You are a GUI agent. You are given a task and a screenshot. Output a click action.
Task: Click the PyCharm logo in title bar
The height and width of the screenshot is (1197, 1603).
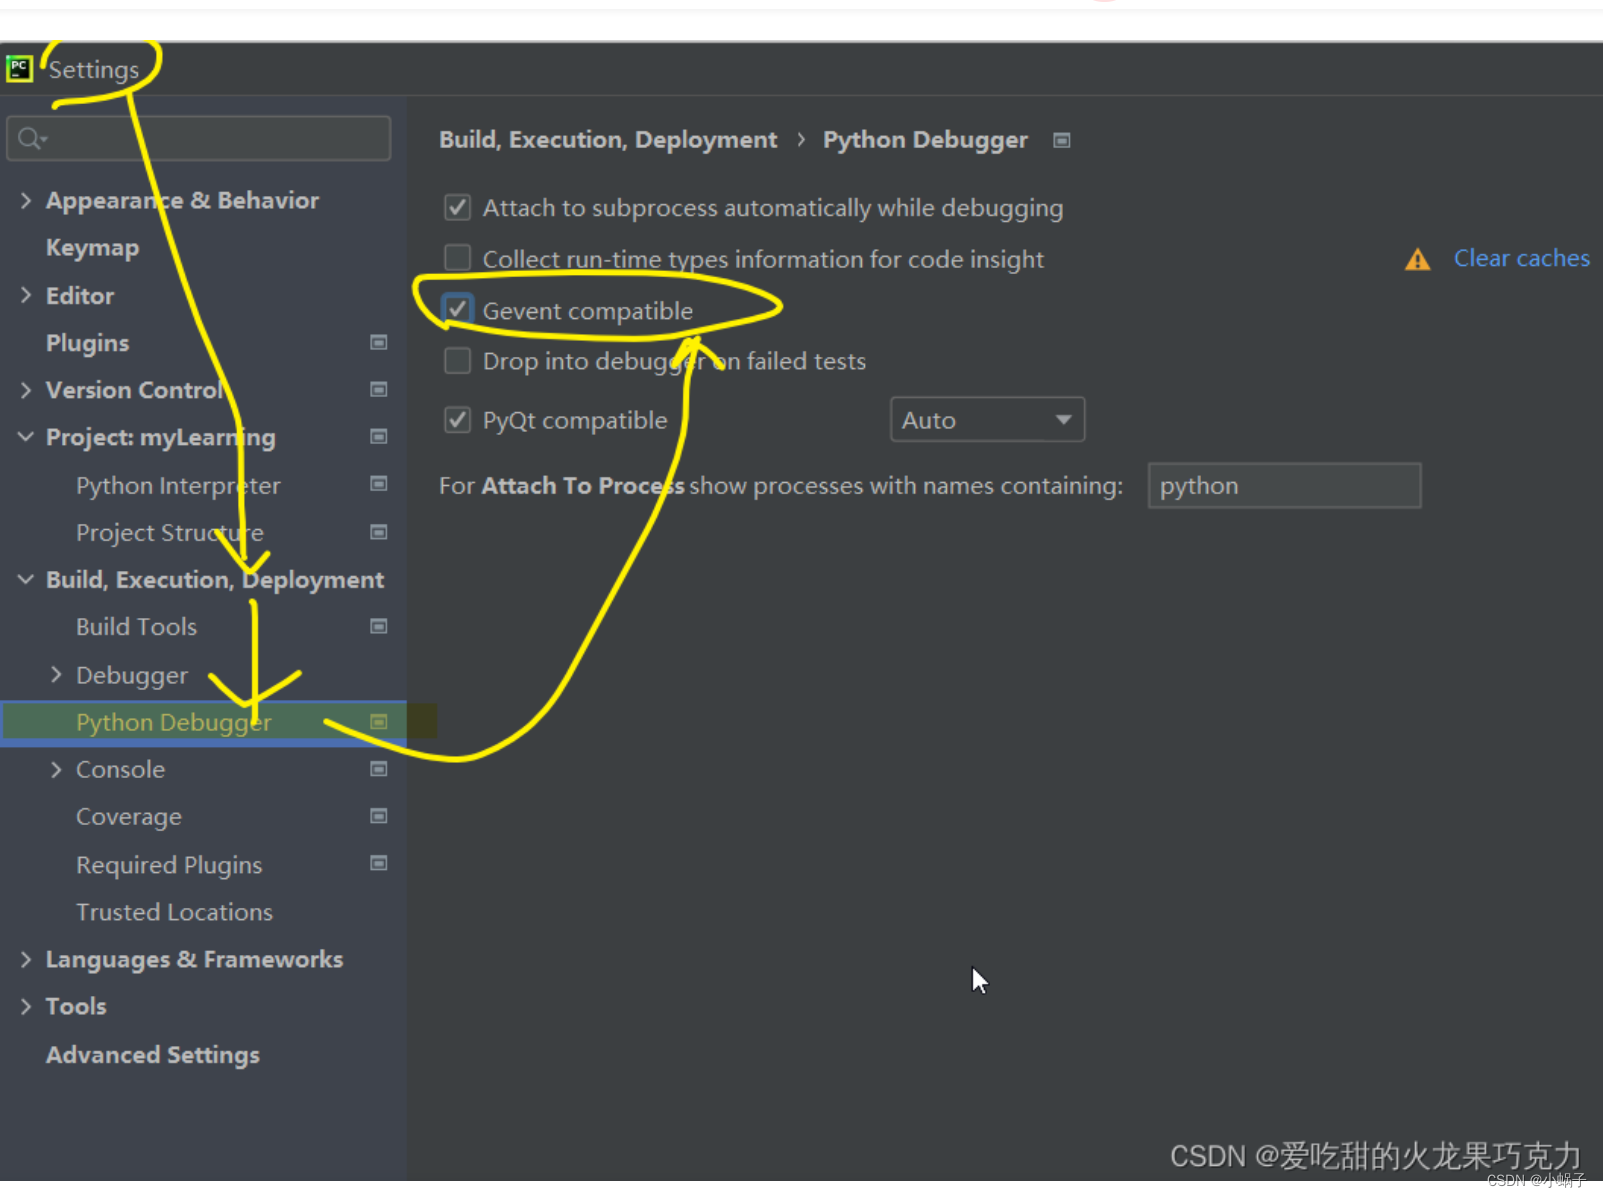pyautogui.click(x=19, y=69)
